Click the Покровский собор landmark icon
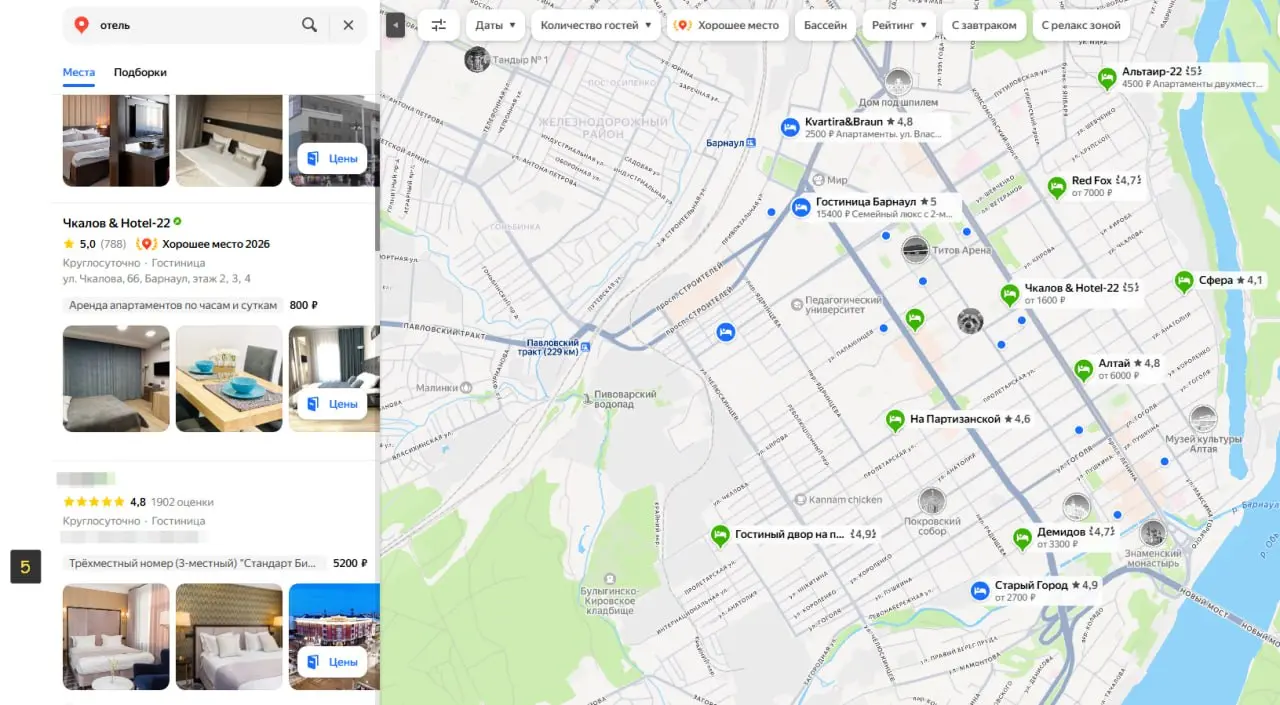Viewport: 1280px width, 705px height. click(932, 501)
